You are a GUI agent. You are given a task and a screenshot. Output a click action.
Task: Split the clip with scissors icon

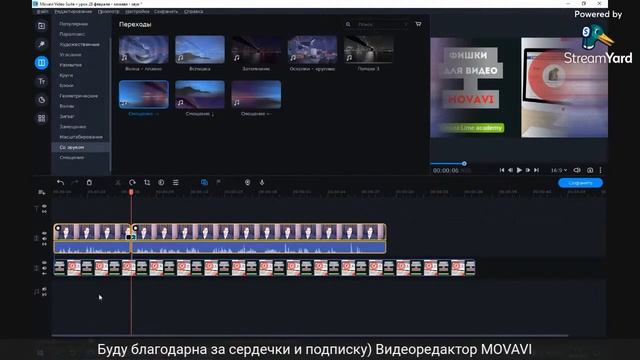pyautogui.click(x=118, y=182)
